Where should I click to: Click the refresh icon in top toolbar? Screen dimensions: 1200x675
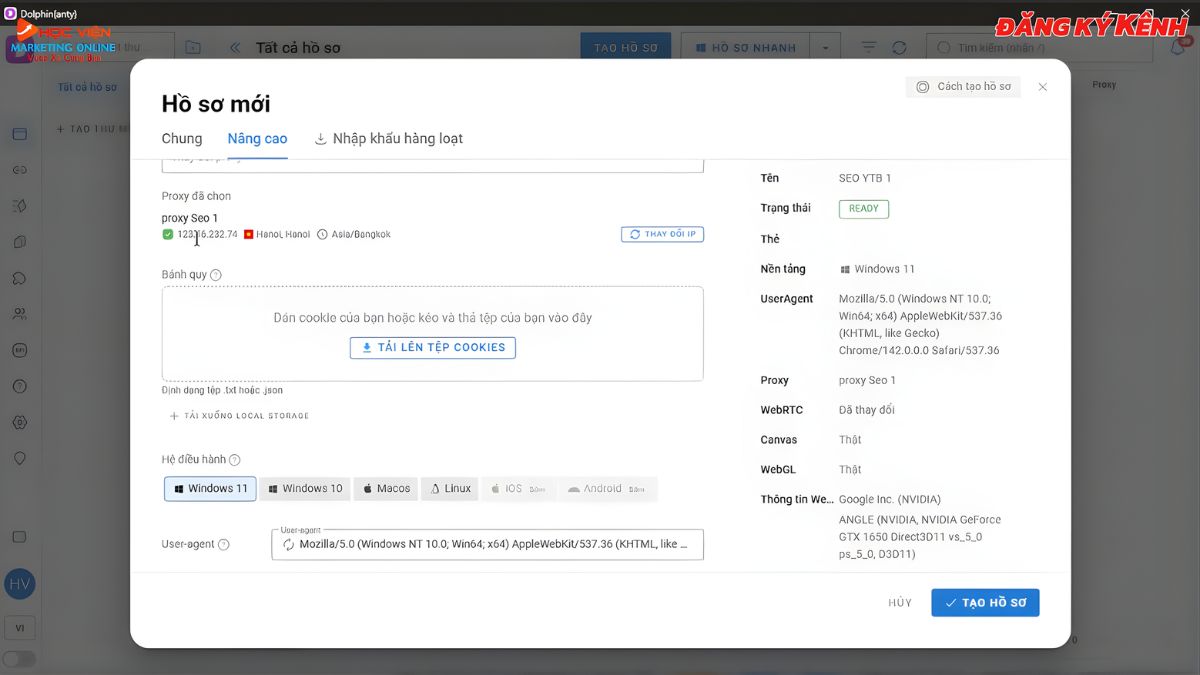tap(899, 48)
